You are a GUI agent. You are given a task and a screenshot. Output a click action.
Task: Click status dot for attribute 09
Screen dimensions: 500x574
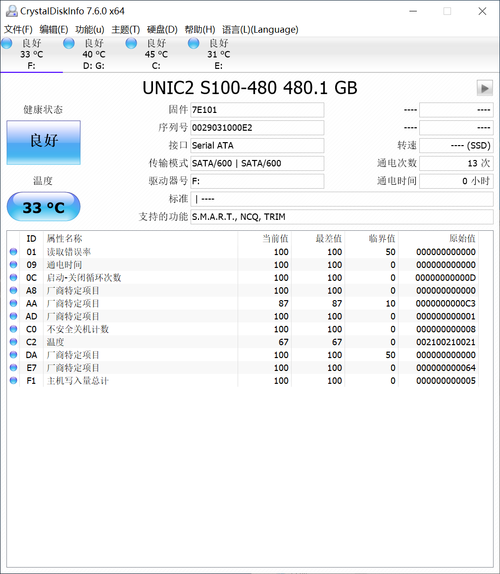(14, 264)
